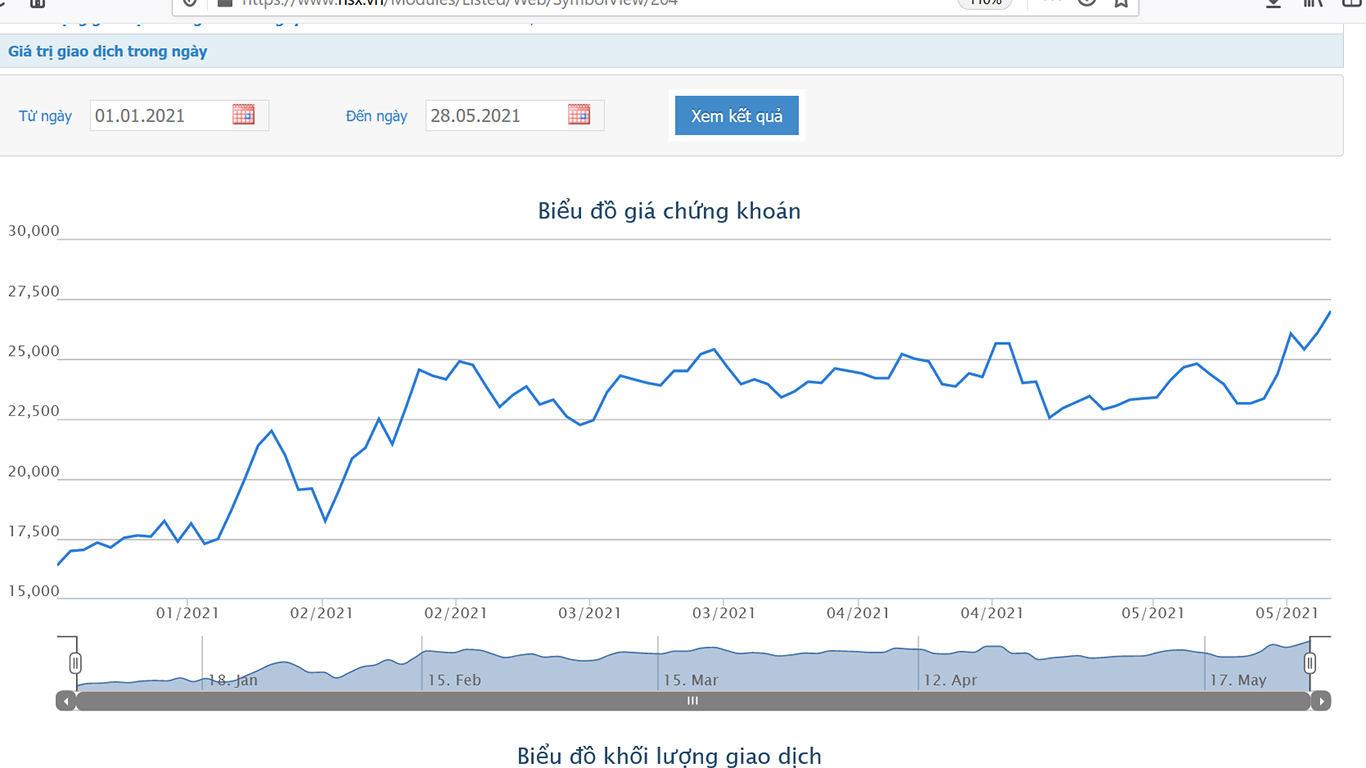Click the 15. Mar navigator marker
The width and height of the screenshot is (1366, 768).
691,680
